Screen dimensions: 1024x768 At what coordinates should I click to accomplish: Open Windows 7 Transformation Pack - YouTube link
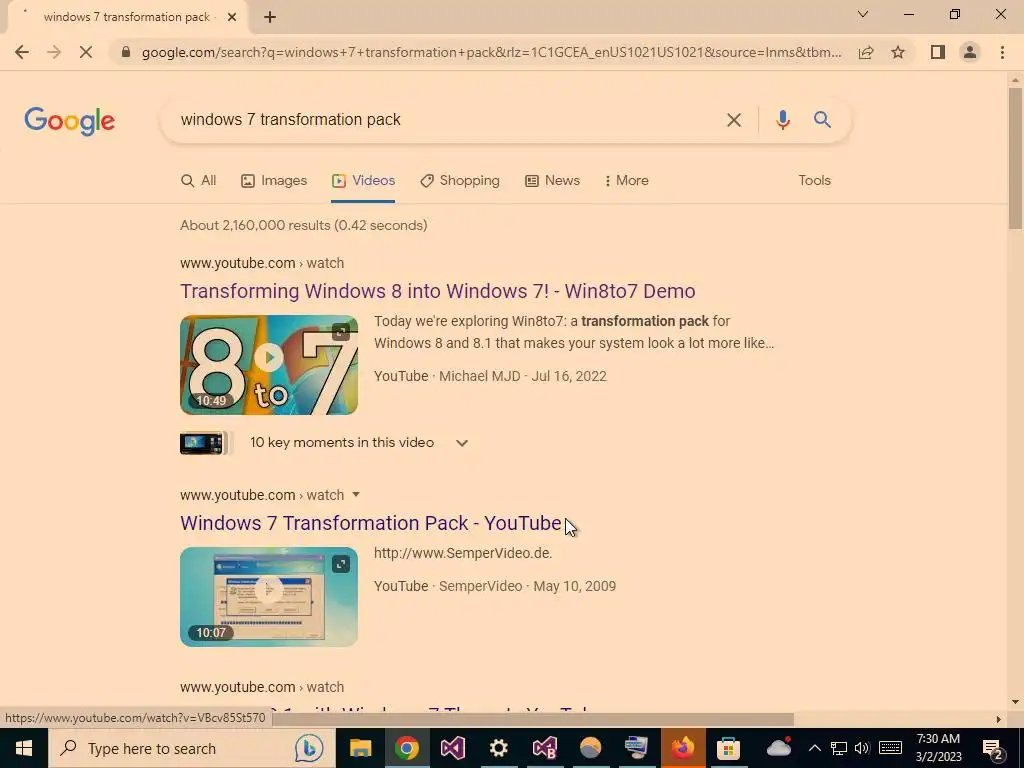[x=371, y=523]
